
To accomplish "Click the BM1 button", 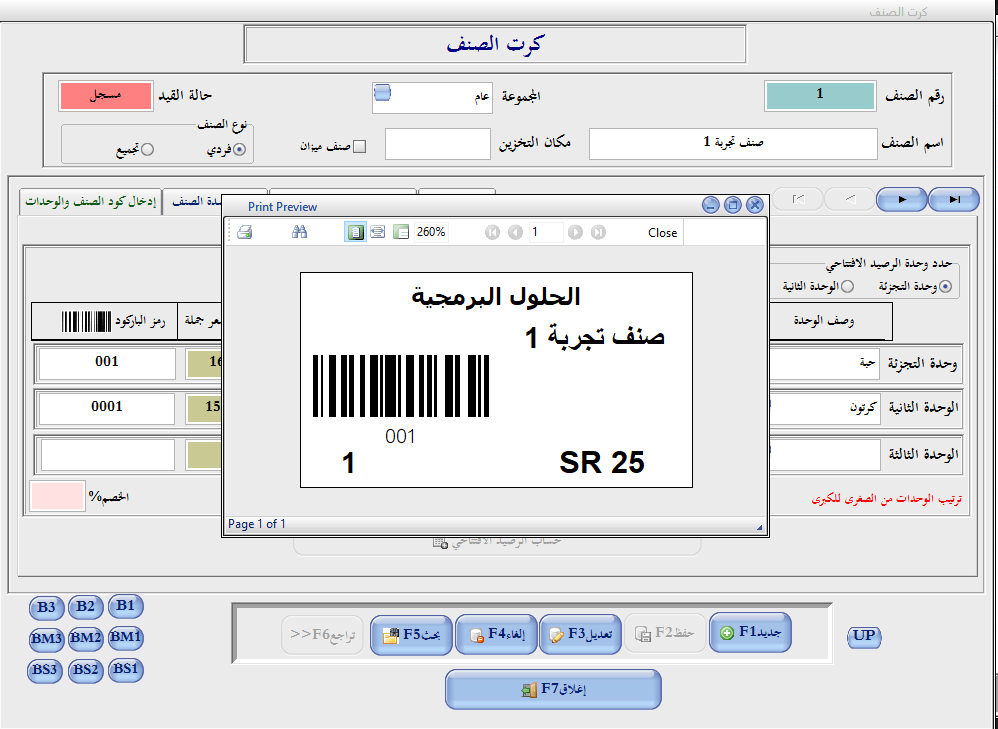I will pos(125,637).
